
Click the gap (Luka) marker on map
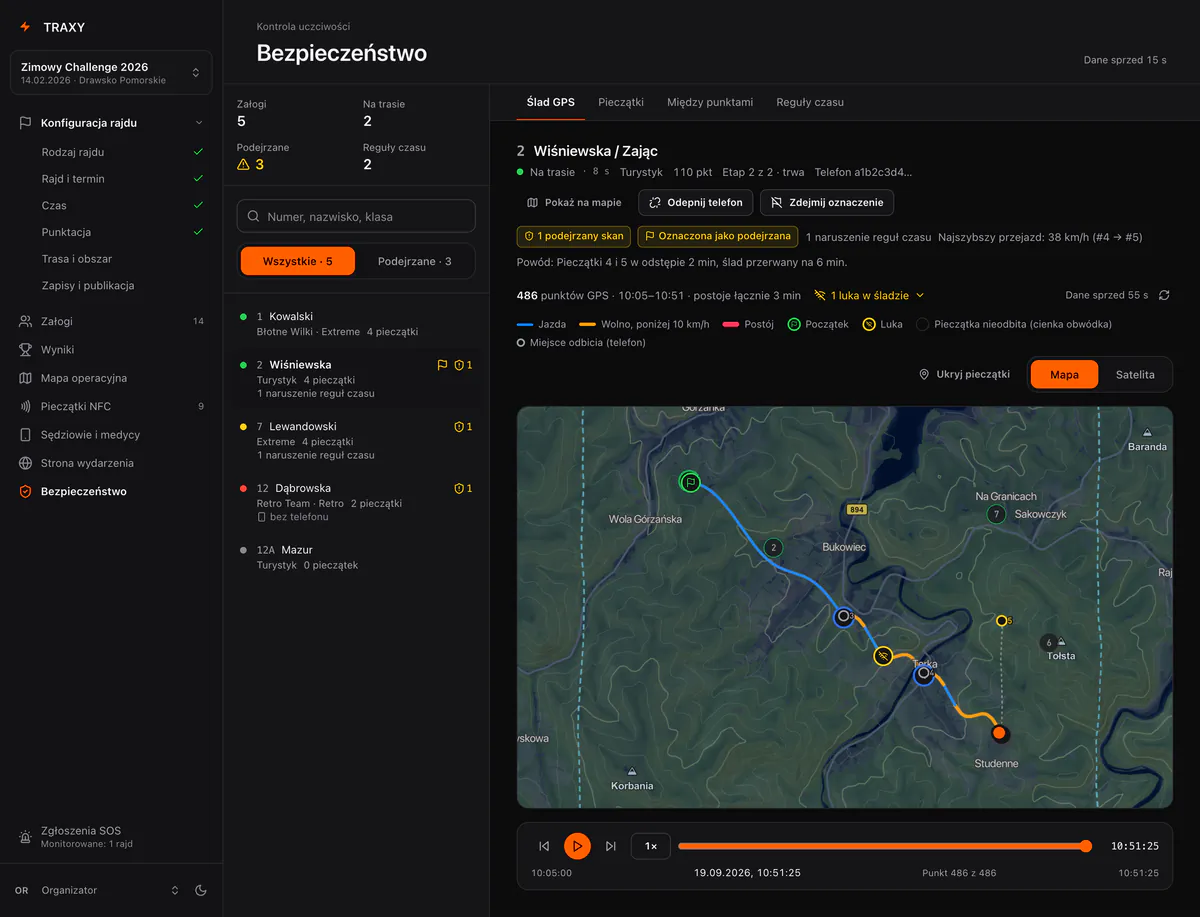click(x=882, y=656)
